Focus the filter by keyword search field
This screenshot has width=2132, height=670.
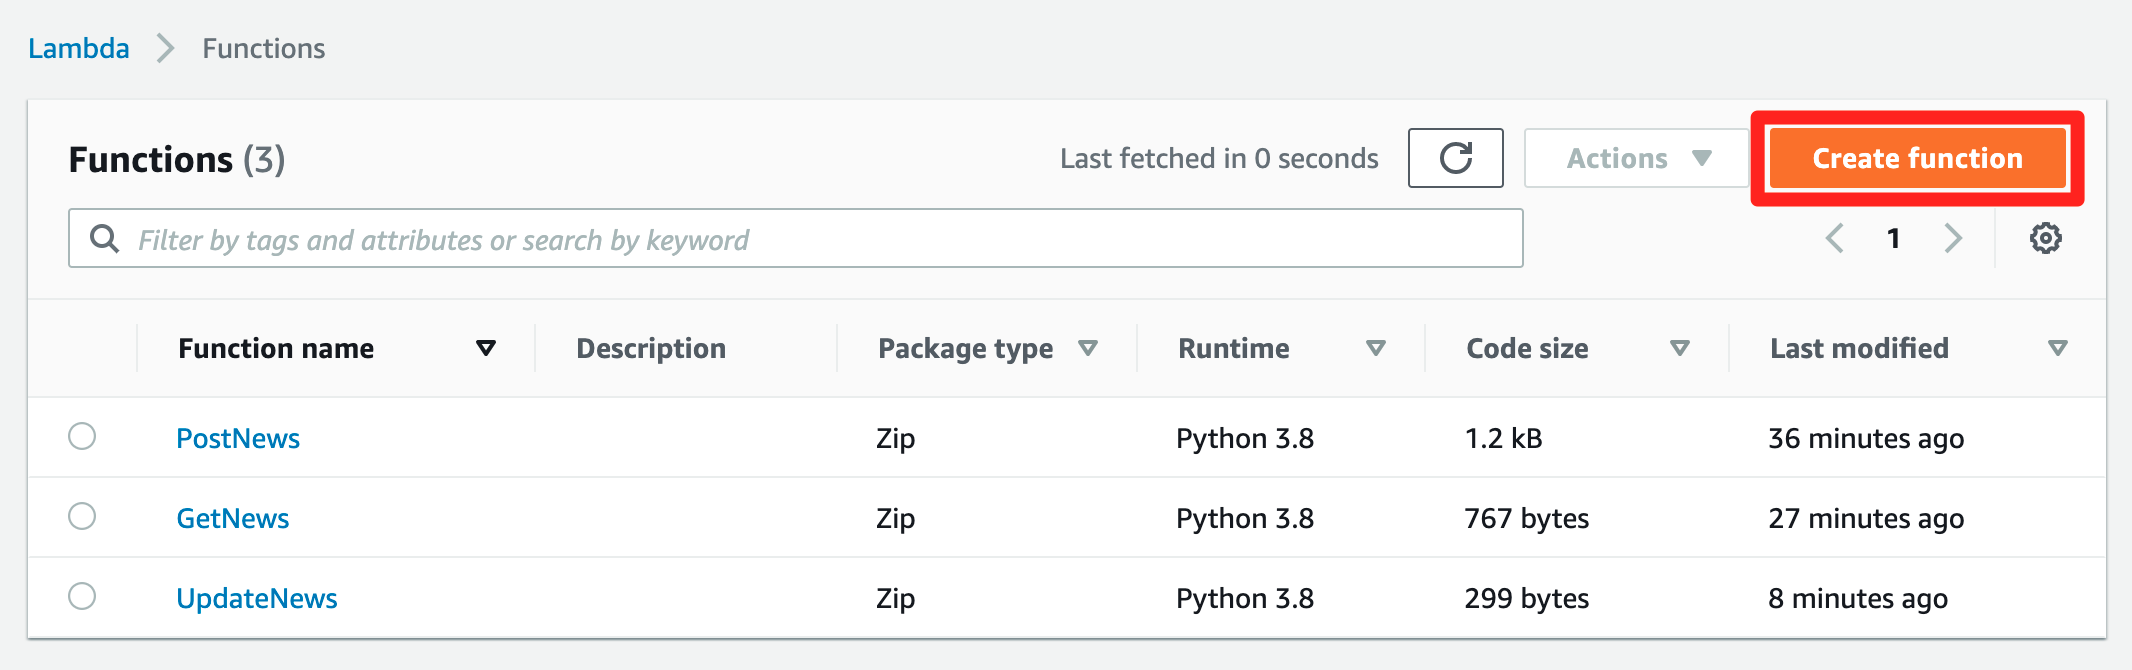coord(796,238)
